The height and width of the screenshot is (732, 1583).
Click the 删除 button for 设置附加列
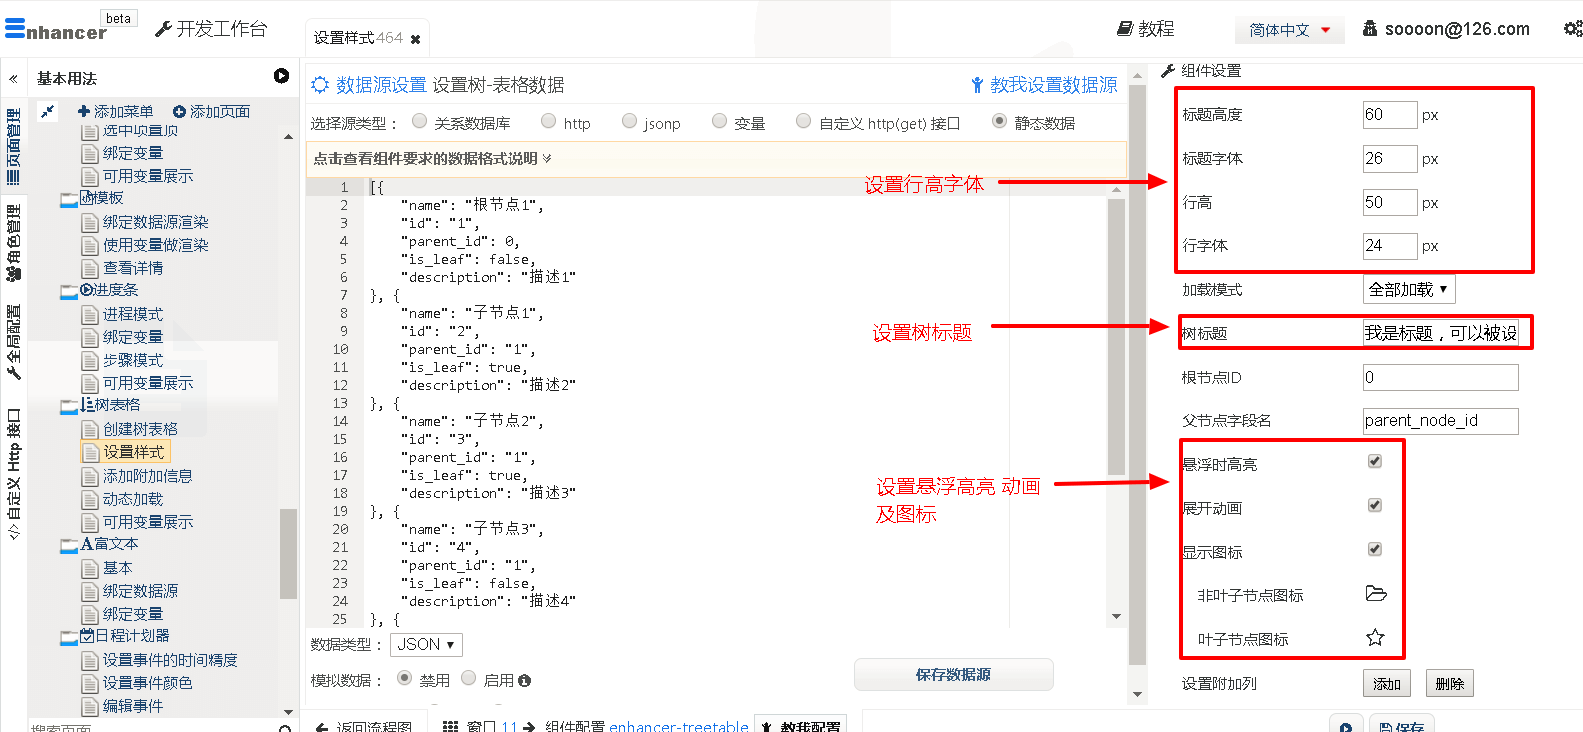point(1449,684)
